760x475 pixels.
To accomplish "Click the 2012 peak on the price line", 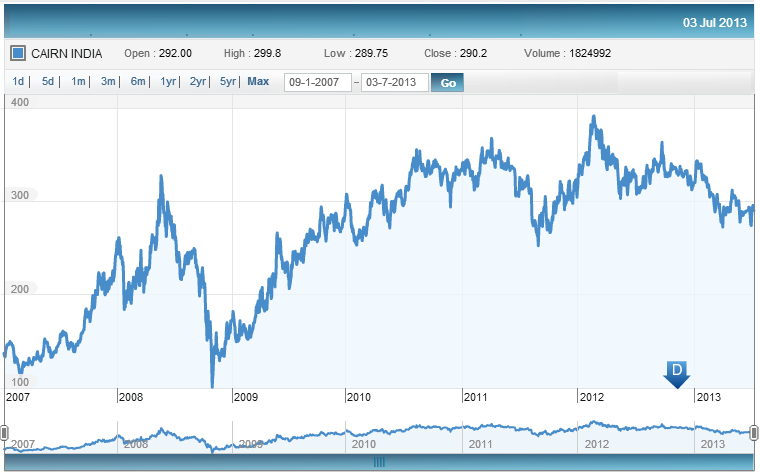I will click(594, 117).
